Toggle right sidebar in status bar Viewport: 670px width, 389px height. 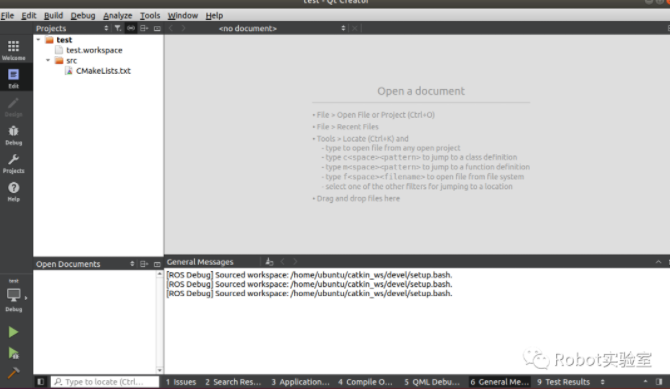[659, 381]
